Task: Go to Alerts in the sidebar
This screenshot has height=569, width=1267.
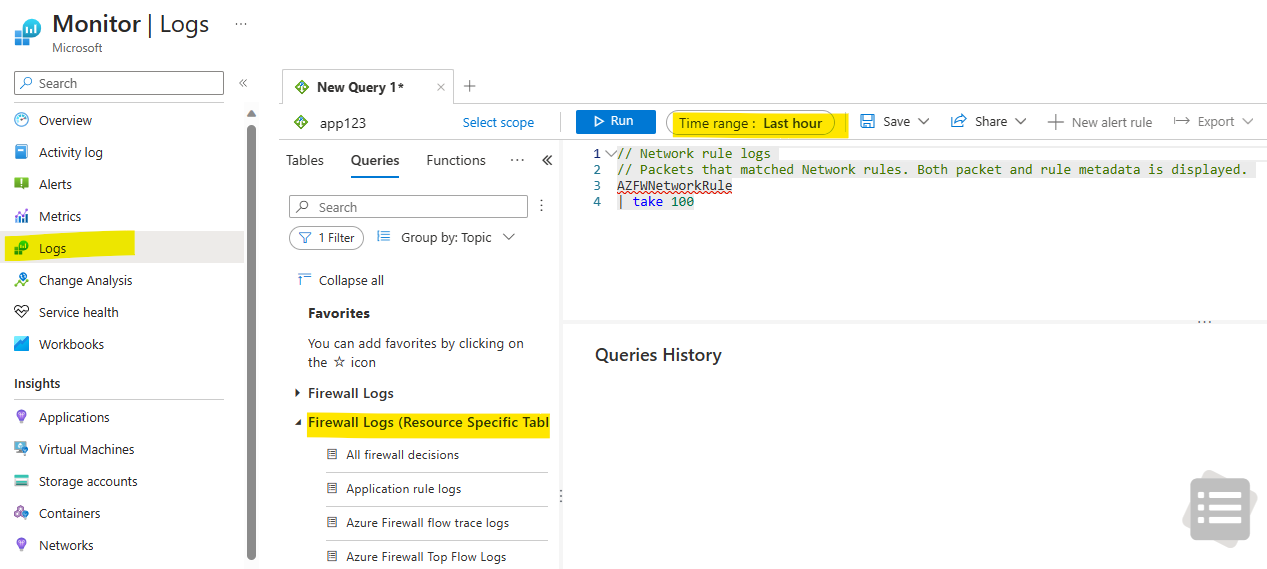Action: click(55, 184)
